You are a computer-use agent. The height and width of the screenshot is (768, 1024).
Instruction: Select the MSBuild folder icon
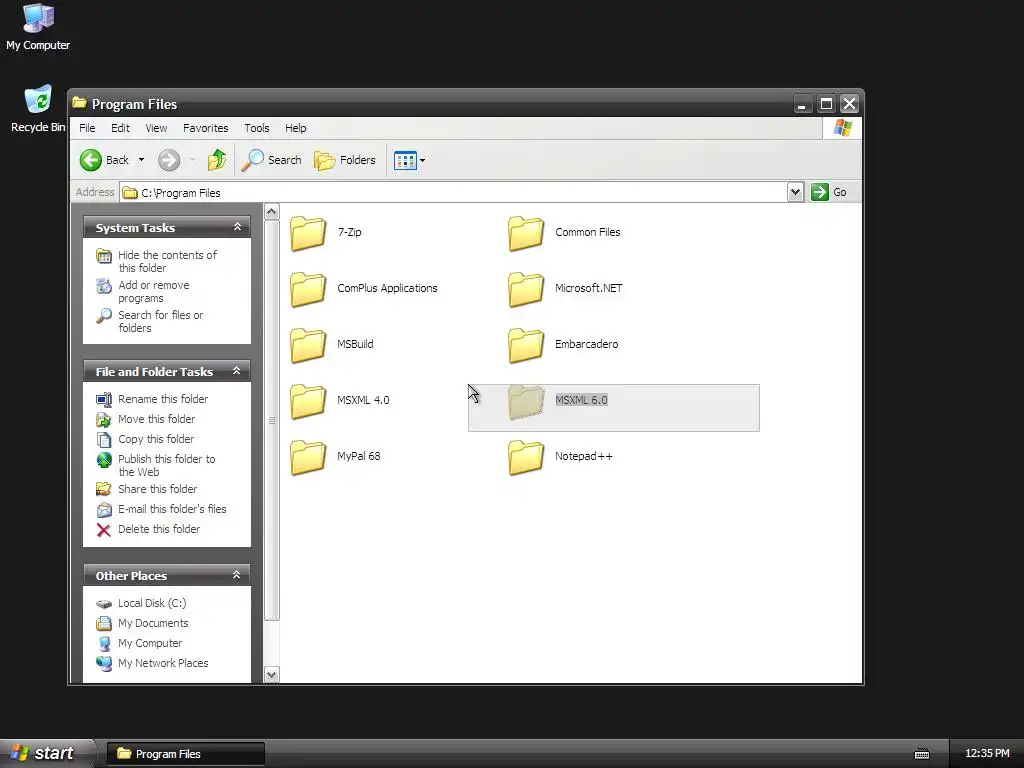tap(308, 345)
